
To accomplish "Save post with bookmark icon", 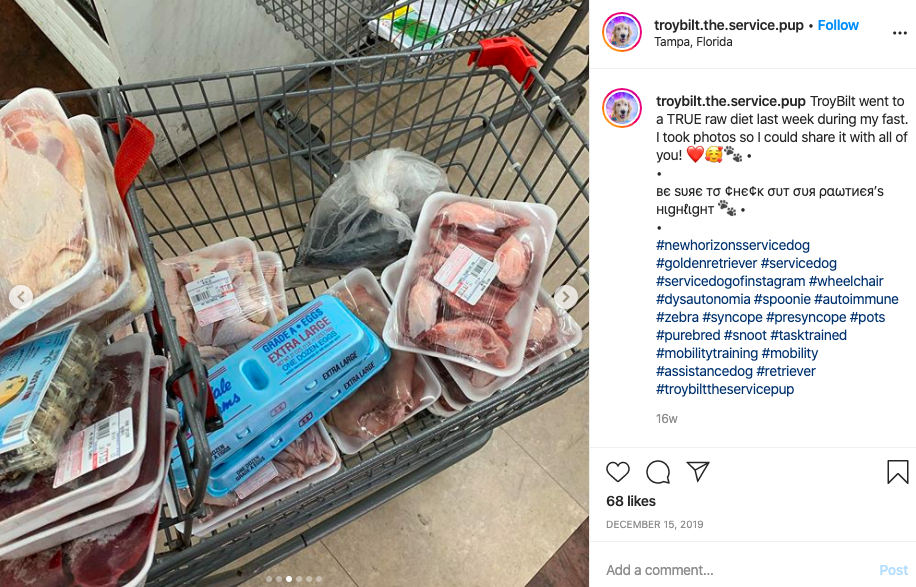I will pyautogui.click(x=897, y=472).
